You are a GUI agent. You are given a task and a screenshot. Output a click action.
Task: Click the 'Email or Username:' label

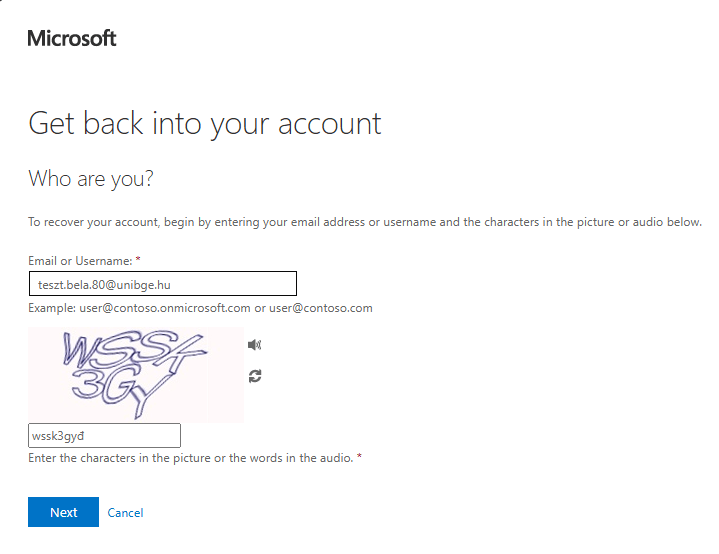(79, 260)
